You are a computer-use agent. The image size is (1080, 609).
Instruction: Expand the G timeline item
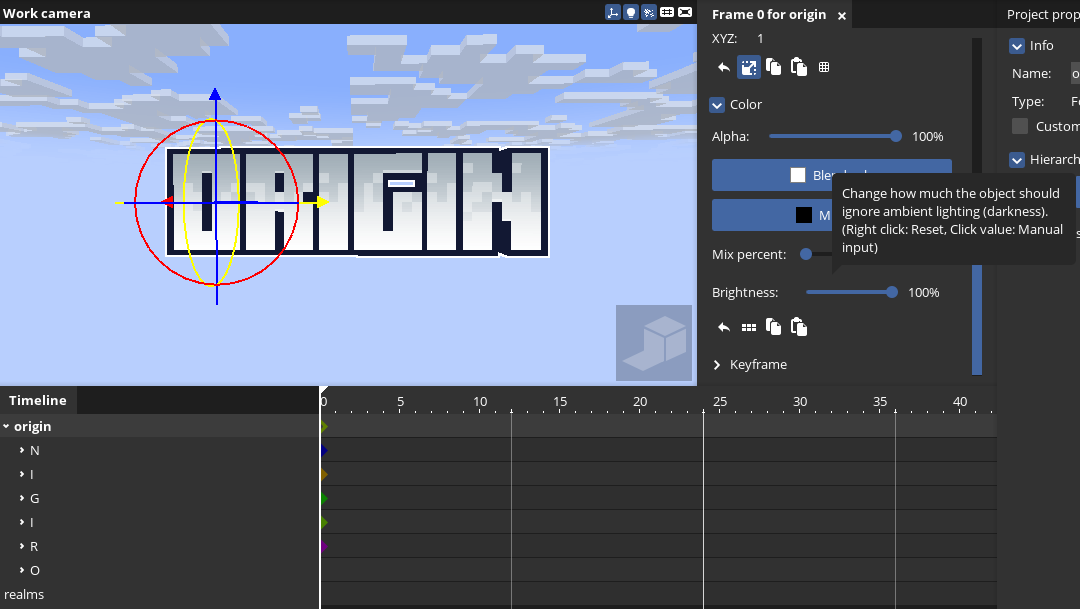click(x=22, y=498)
